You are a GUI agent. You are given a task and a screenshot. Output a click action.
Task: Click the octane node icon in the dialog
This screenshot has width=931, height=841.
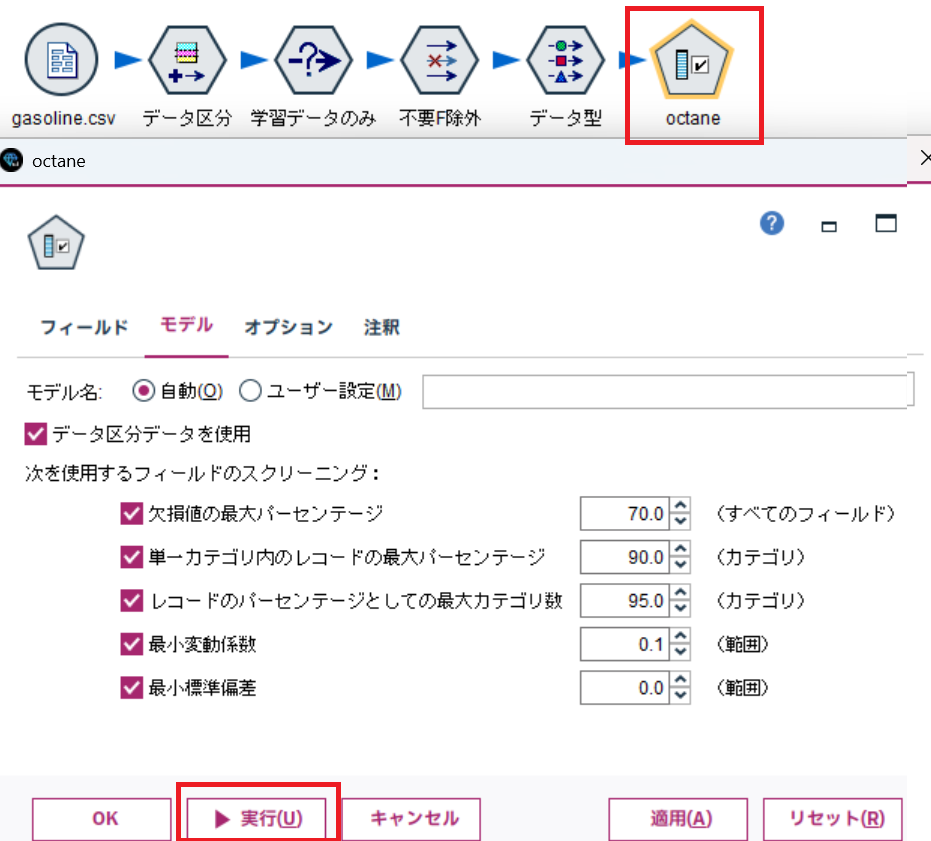click(56, 241)
